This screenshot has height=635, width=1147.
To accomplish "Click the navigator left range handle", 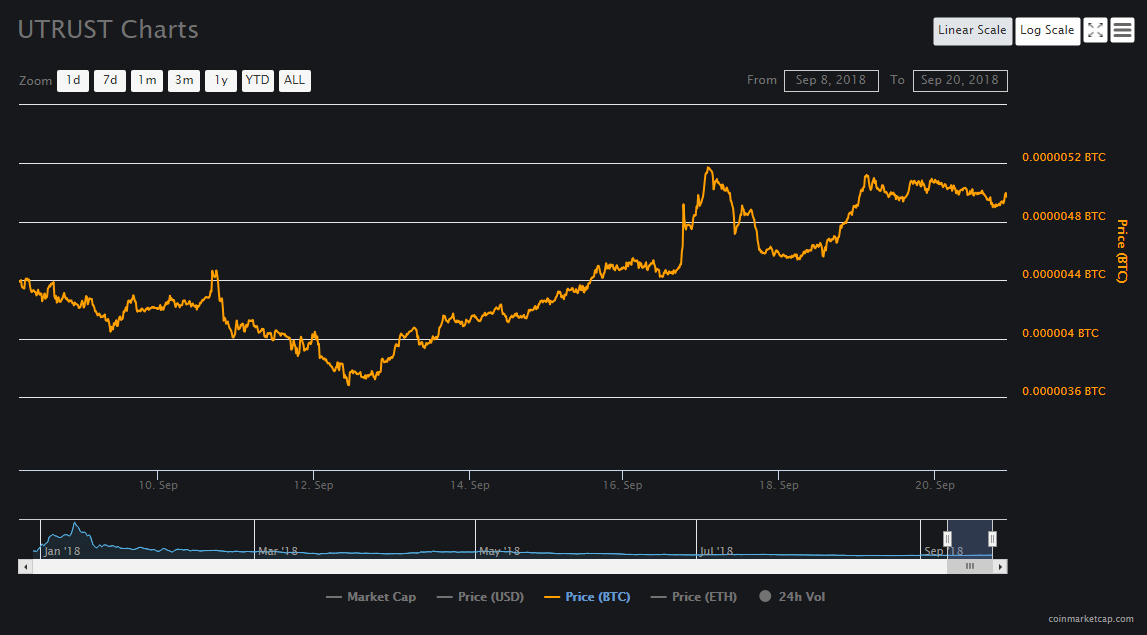I will [x=947, y=539].
